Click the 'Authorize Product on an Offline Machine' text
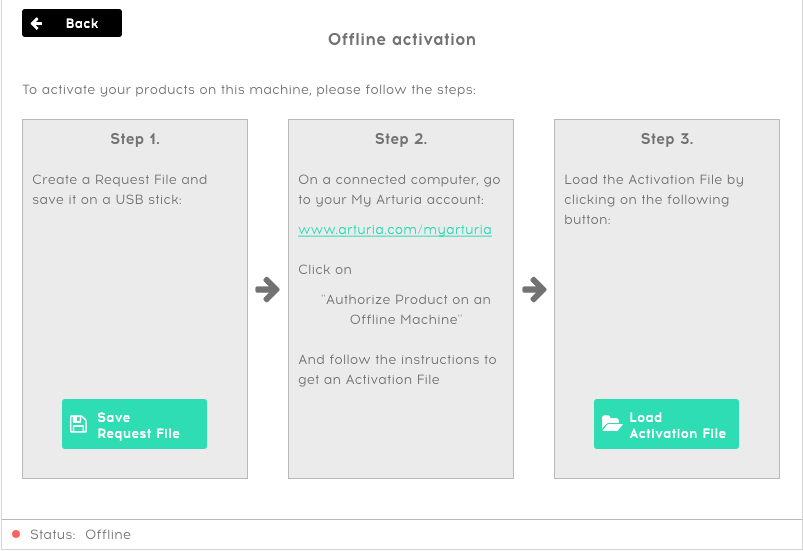803x551 pixels. (x=406, y=309)
